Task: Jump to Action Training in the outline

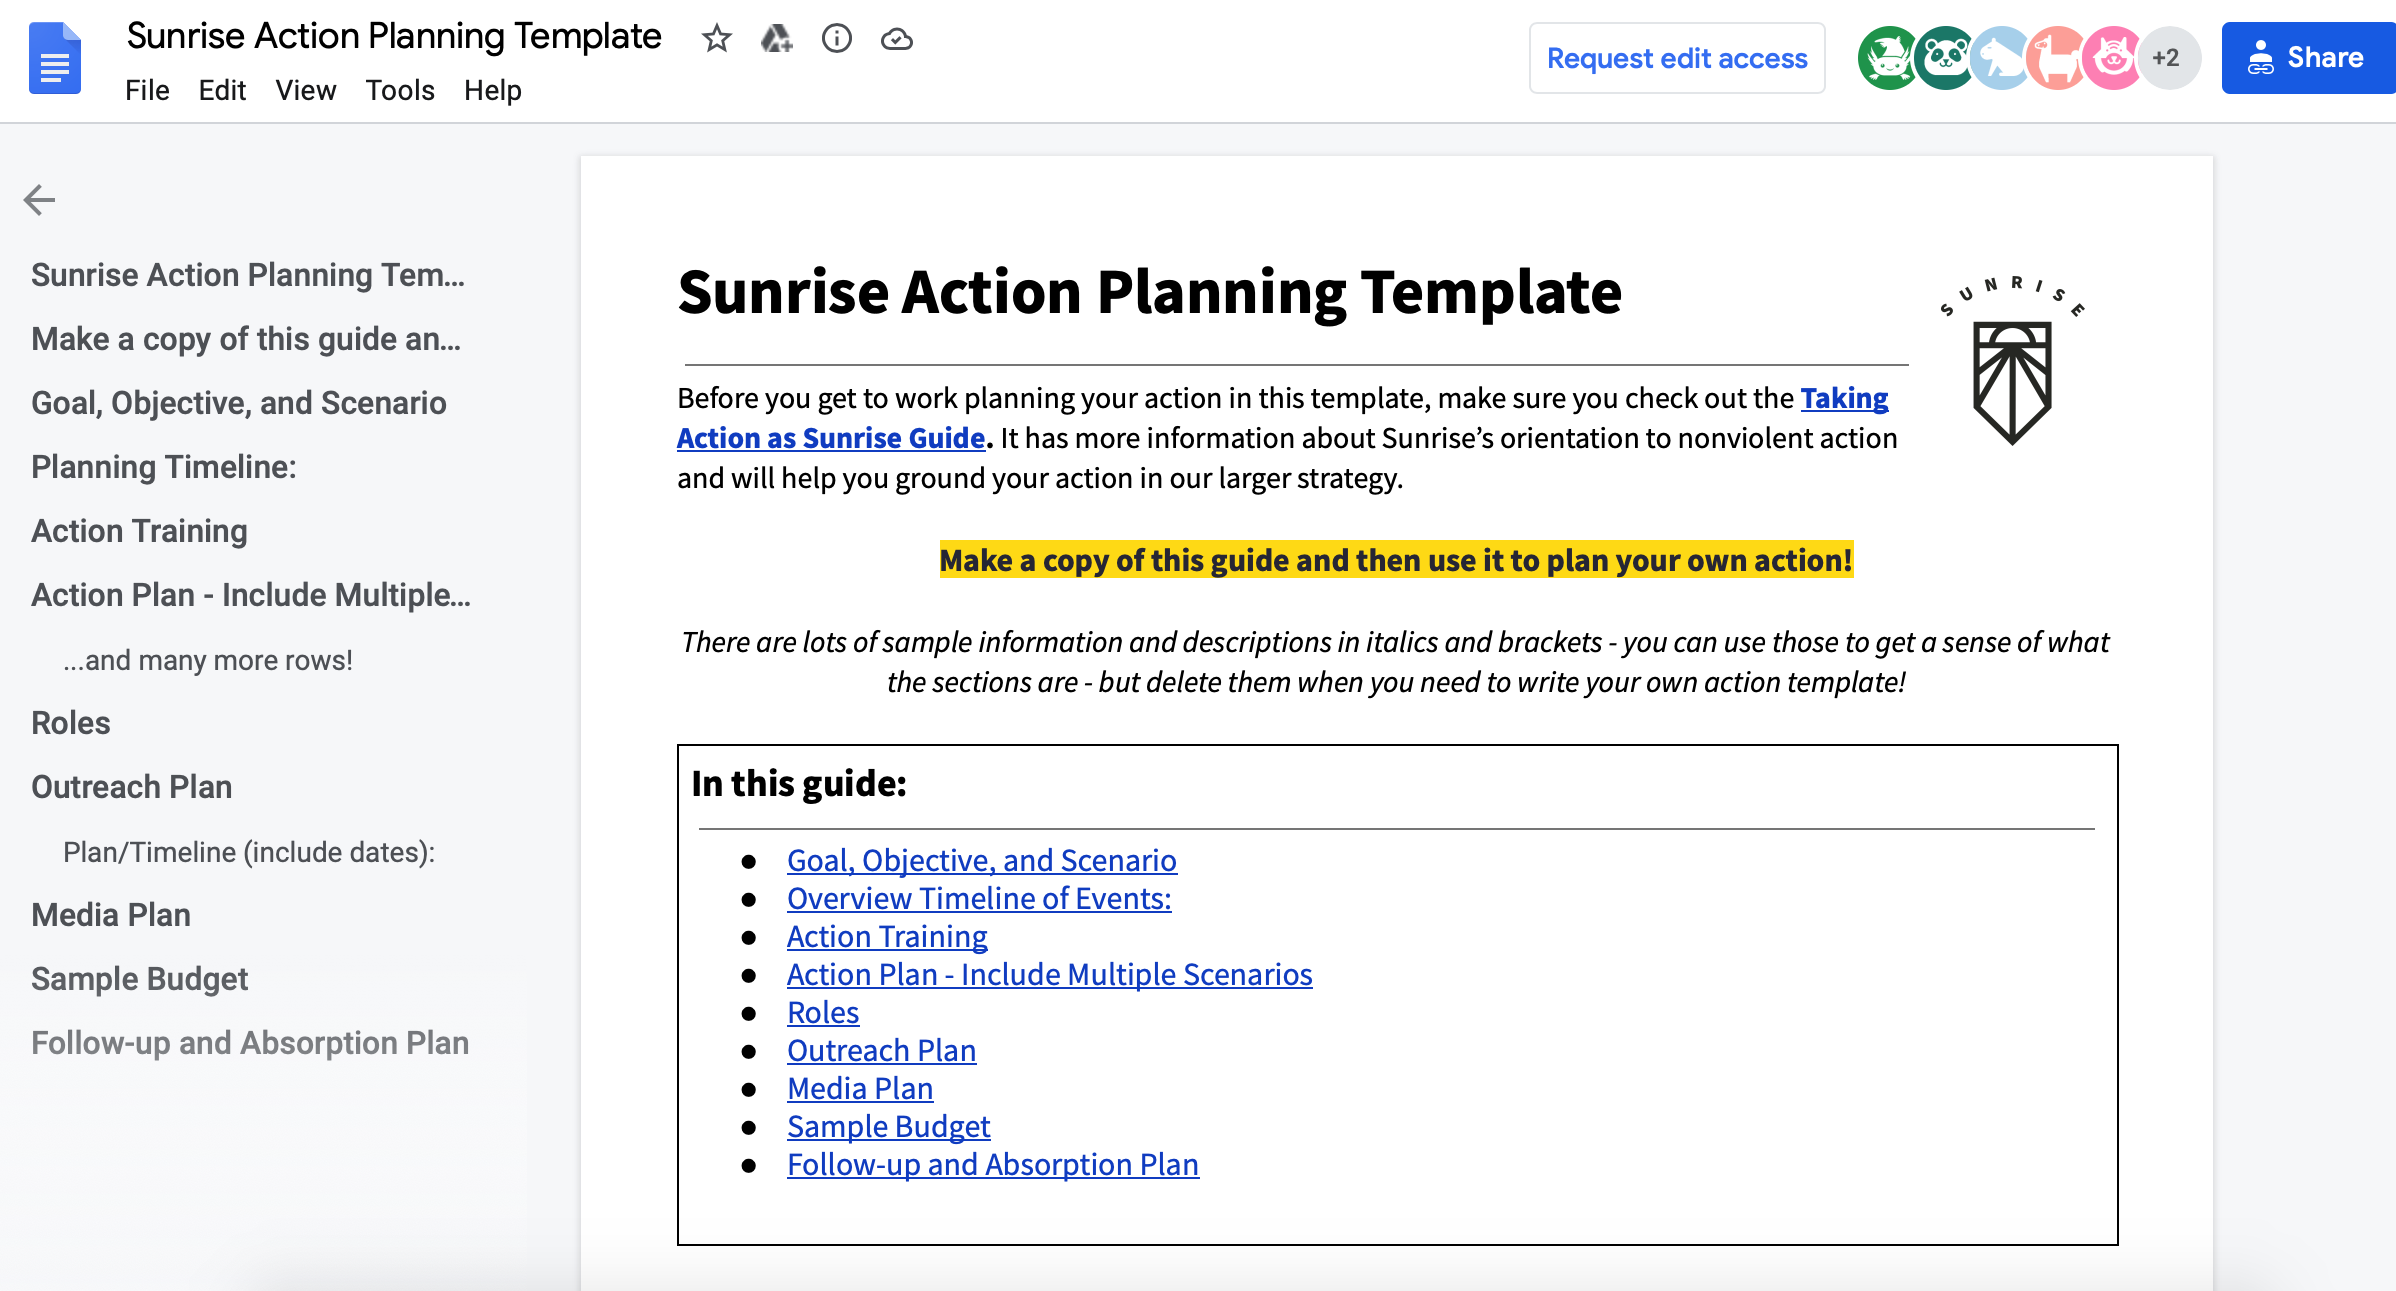Action: (139, 531)
